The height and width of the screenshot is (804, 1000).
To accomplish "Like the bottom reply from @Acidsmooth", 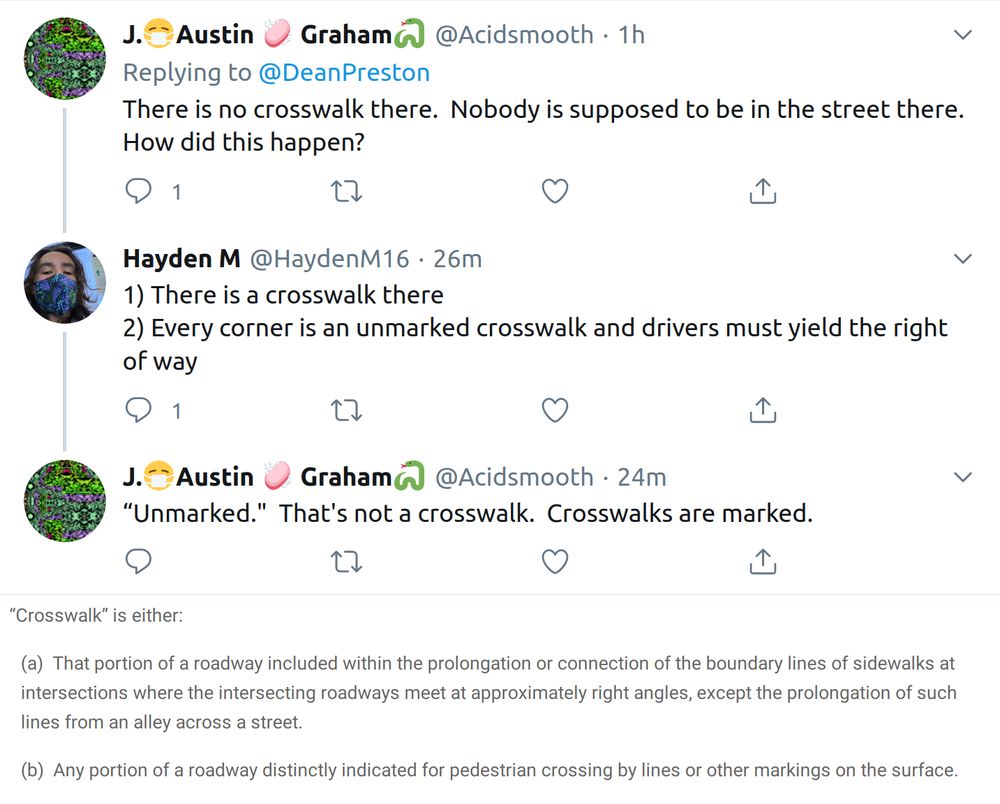I will pyautogui.click(x=555, y=561).
